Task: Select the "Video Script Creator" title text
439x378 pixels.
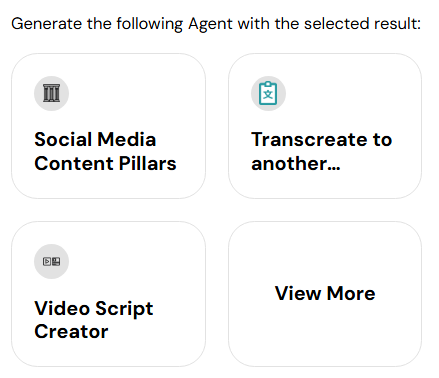Action: [x=94, y=320]
